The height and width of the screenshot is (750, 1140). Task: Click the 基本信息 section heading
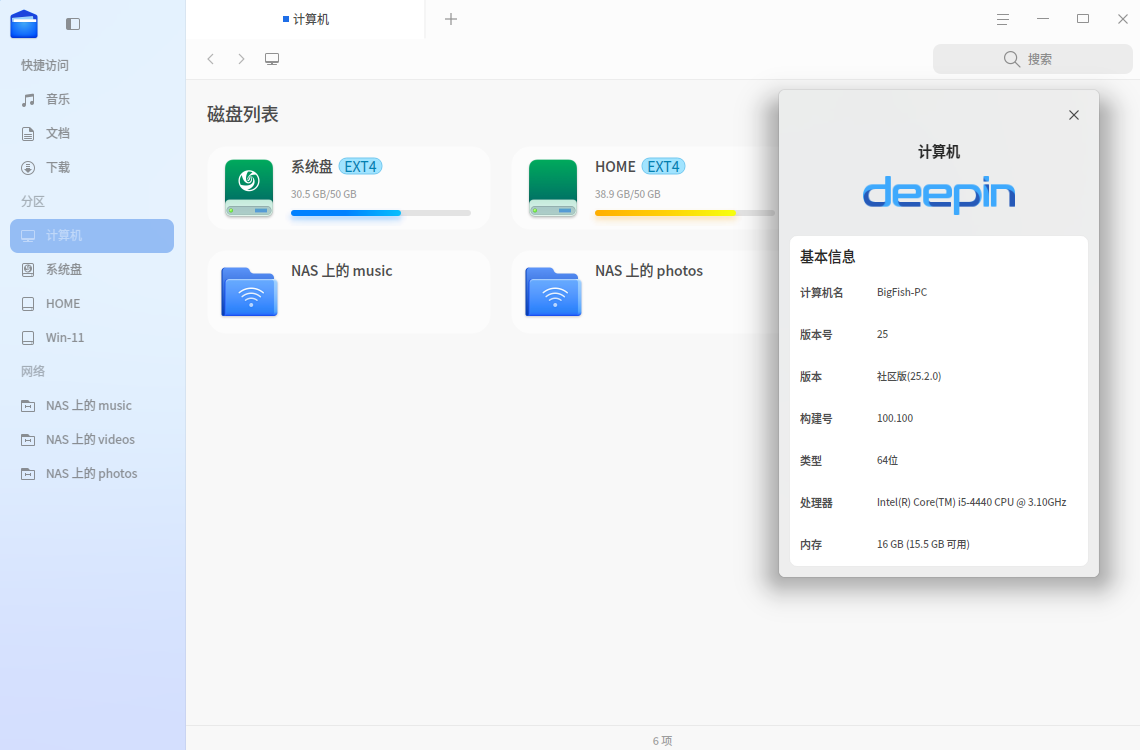pos(827,257)
